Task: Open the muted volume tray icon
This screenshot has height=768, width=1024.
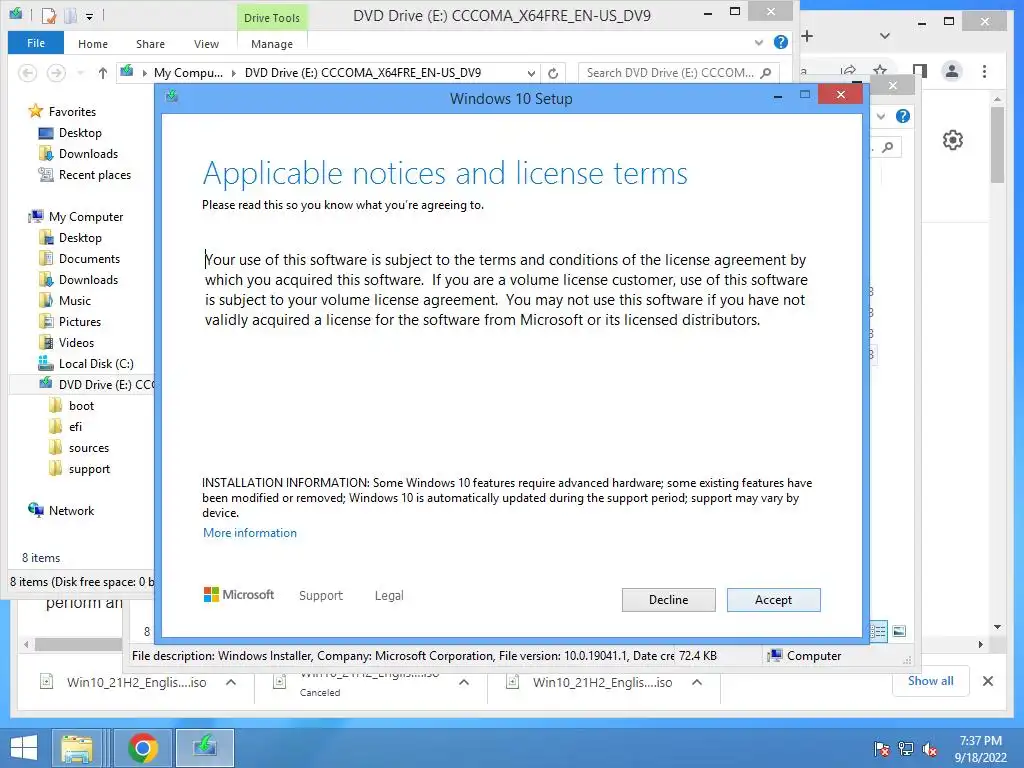Action: pos(930,749)
